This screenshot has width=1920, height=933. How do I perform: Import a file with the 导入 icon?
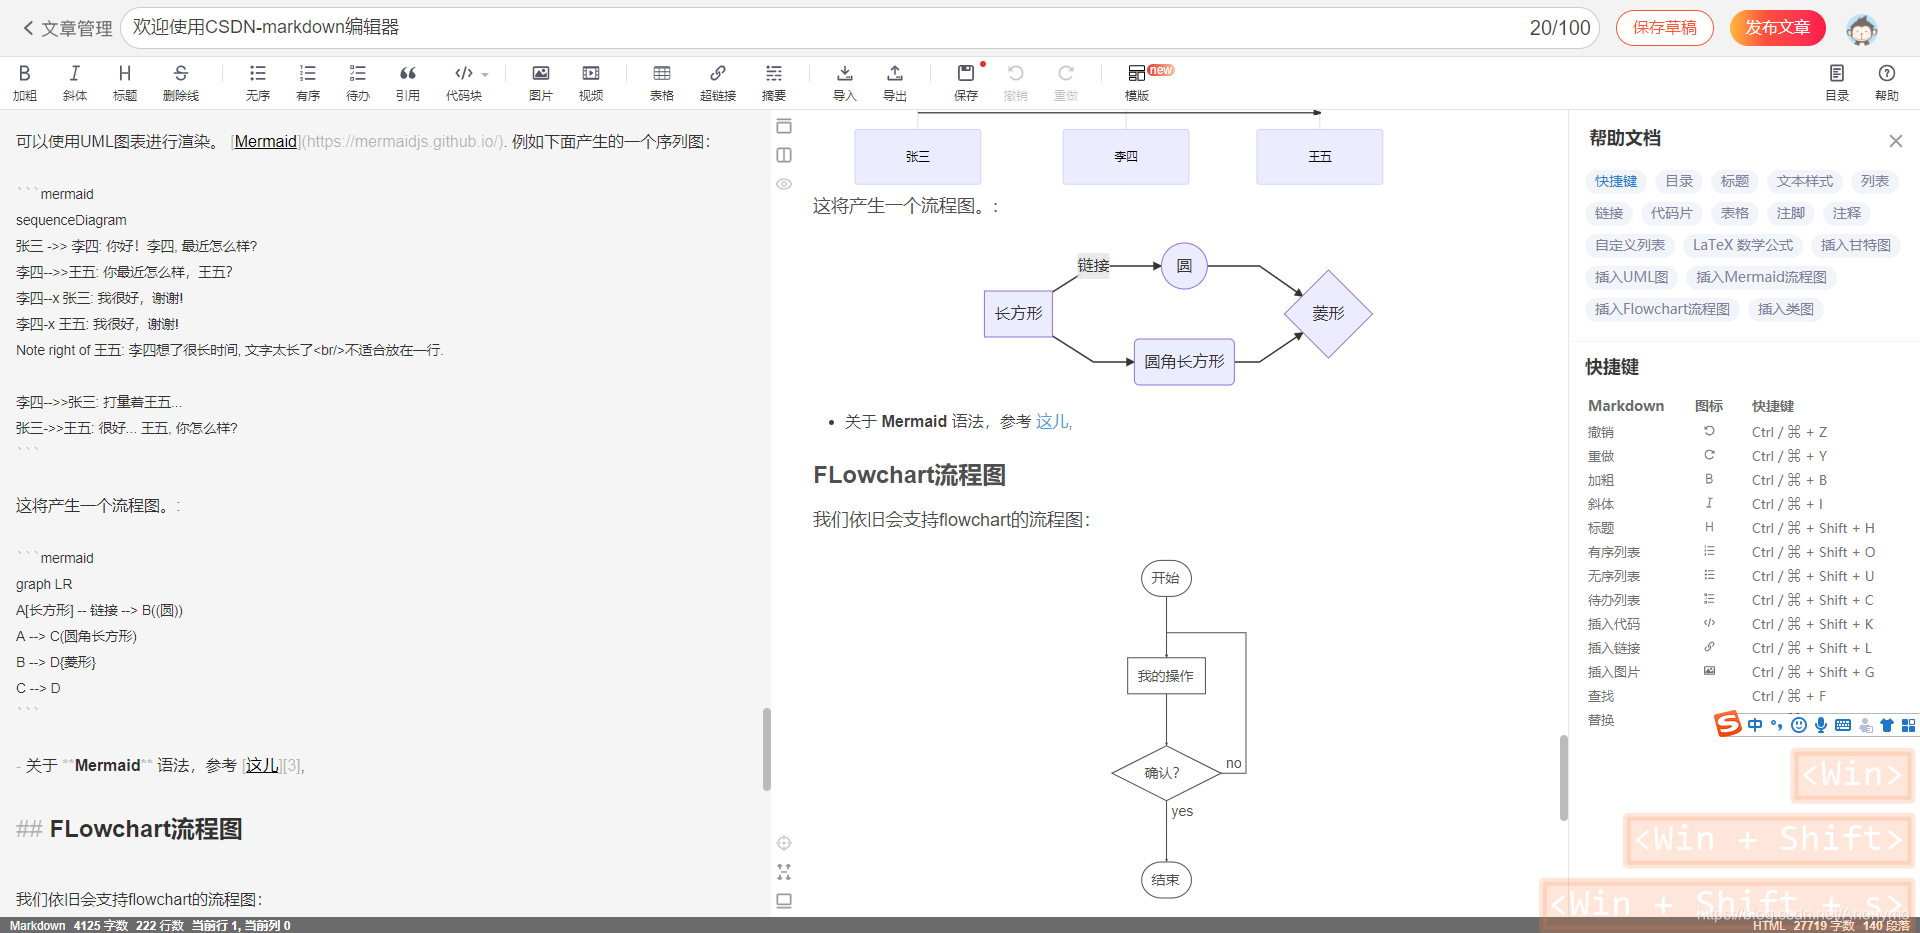tap(845, 82)
